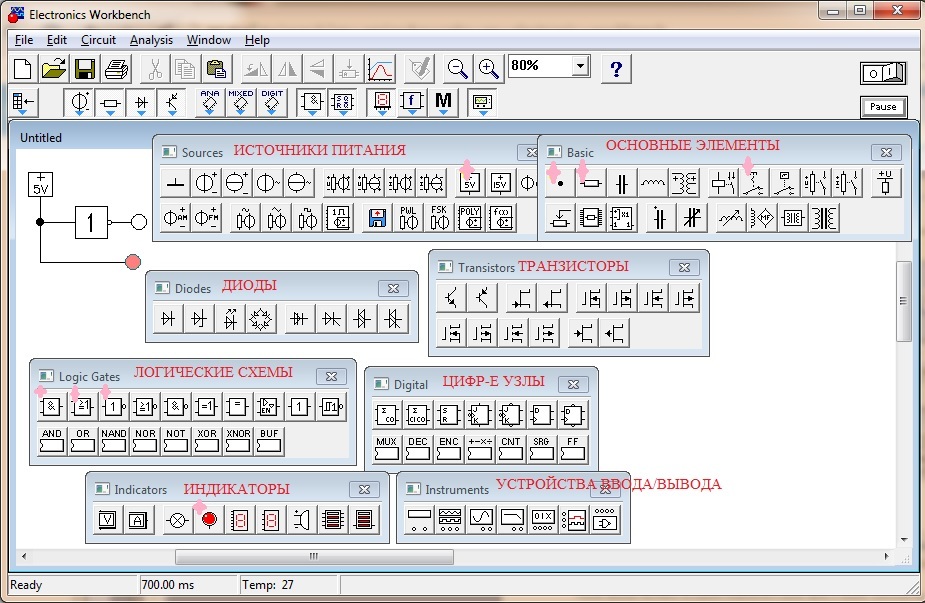Viewport: 925px width, 603px height.
Task: Open the Transistors parts bin dropdown
Action: 172,103
